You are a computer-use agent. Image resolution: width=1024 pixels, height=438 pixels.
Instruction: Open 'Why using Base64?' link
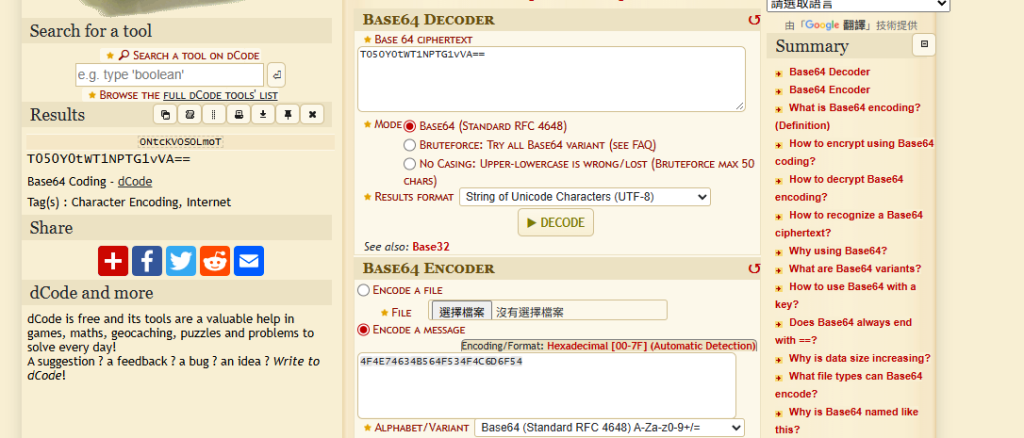[x=838, y=251]
